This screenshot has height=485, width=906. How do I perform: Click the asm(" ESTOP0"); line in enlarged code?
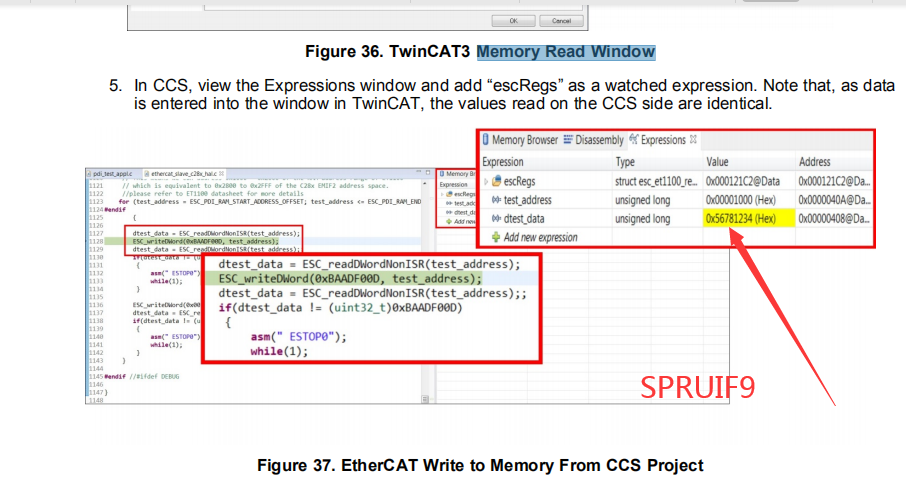coord(298,337)
